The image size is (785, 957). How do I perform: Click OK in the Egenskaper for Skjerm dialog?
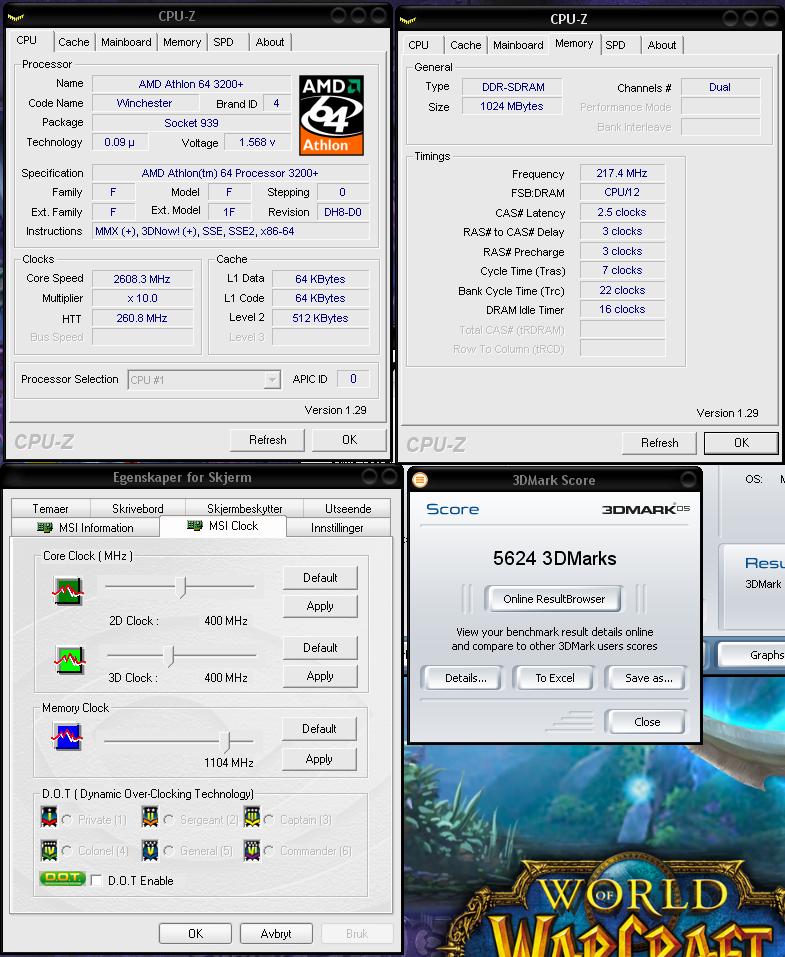[195, 934]
